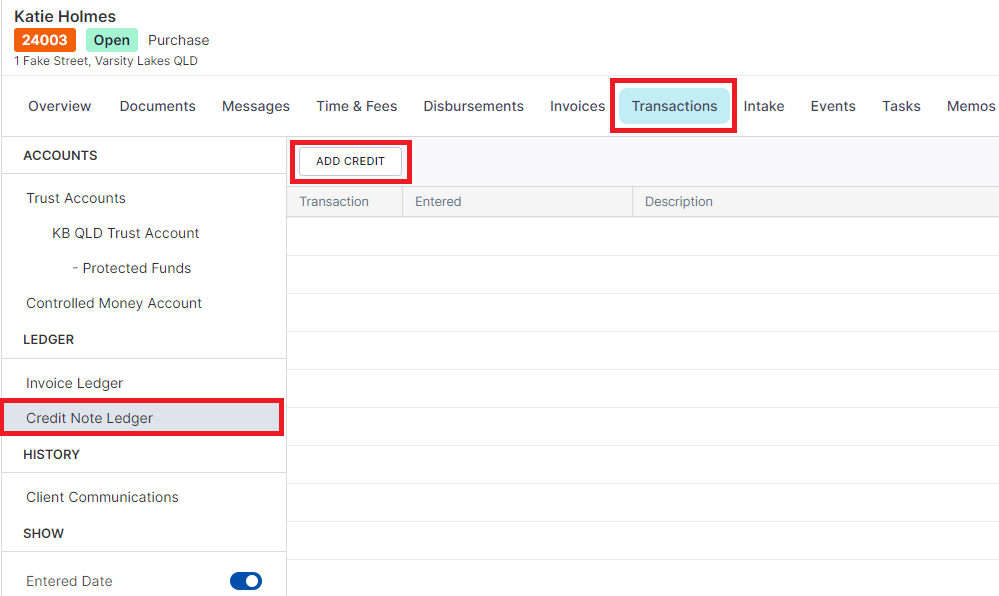Click the client name Katie Holmes
999x596 pixels.
point(65,16)
